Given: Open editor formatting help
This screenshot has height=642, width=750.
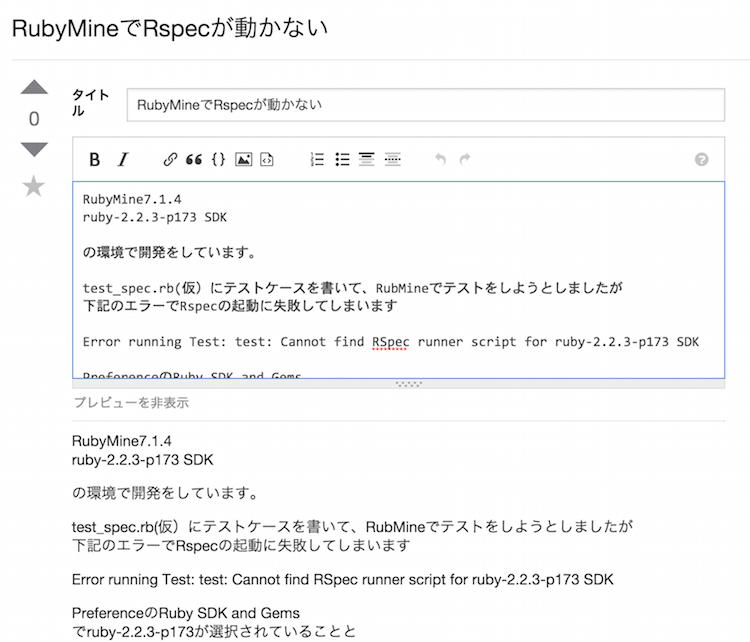Looking at the screenshot, I should point(701,159).
